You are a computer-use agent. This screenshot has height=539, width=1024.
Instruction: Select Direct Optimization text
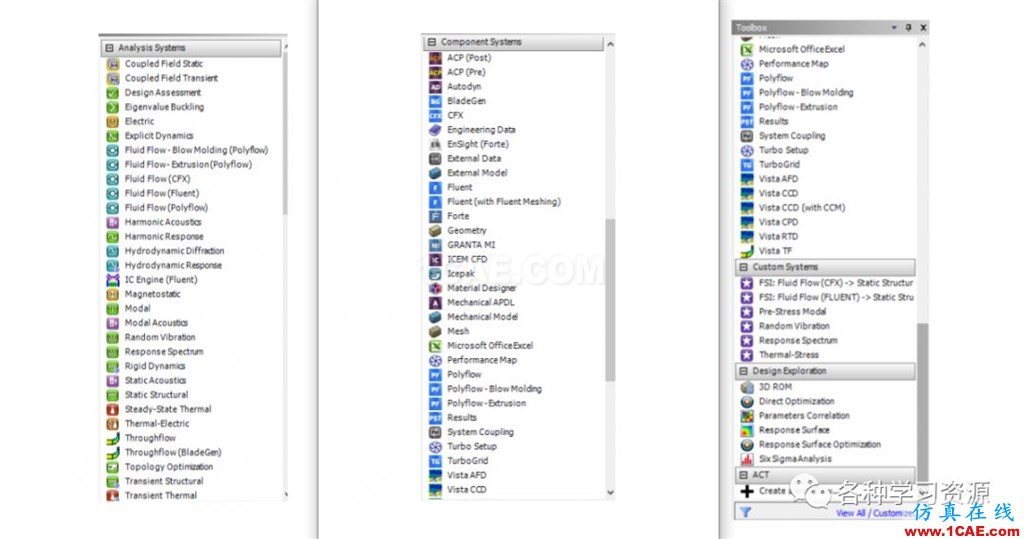[797, 401]
